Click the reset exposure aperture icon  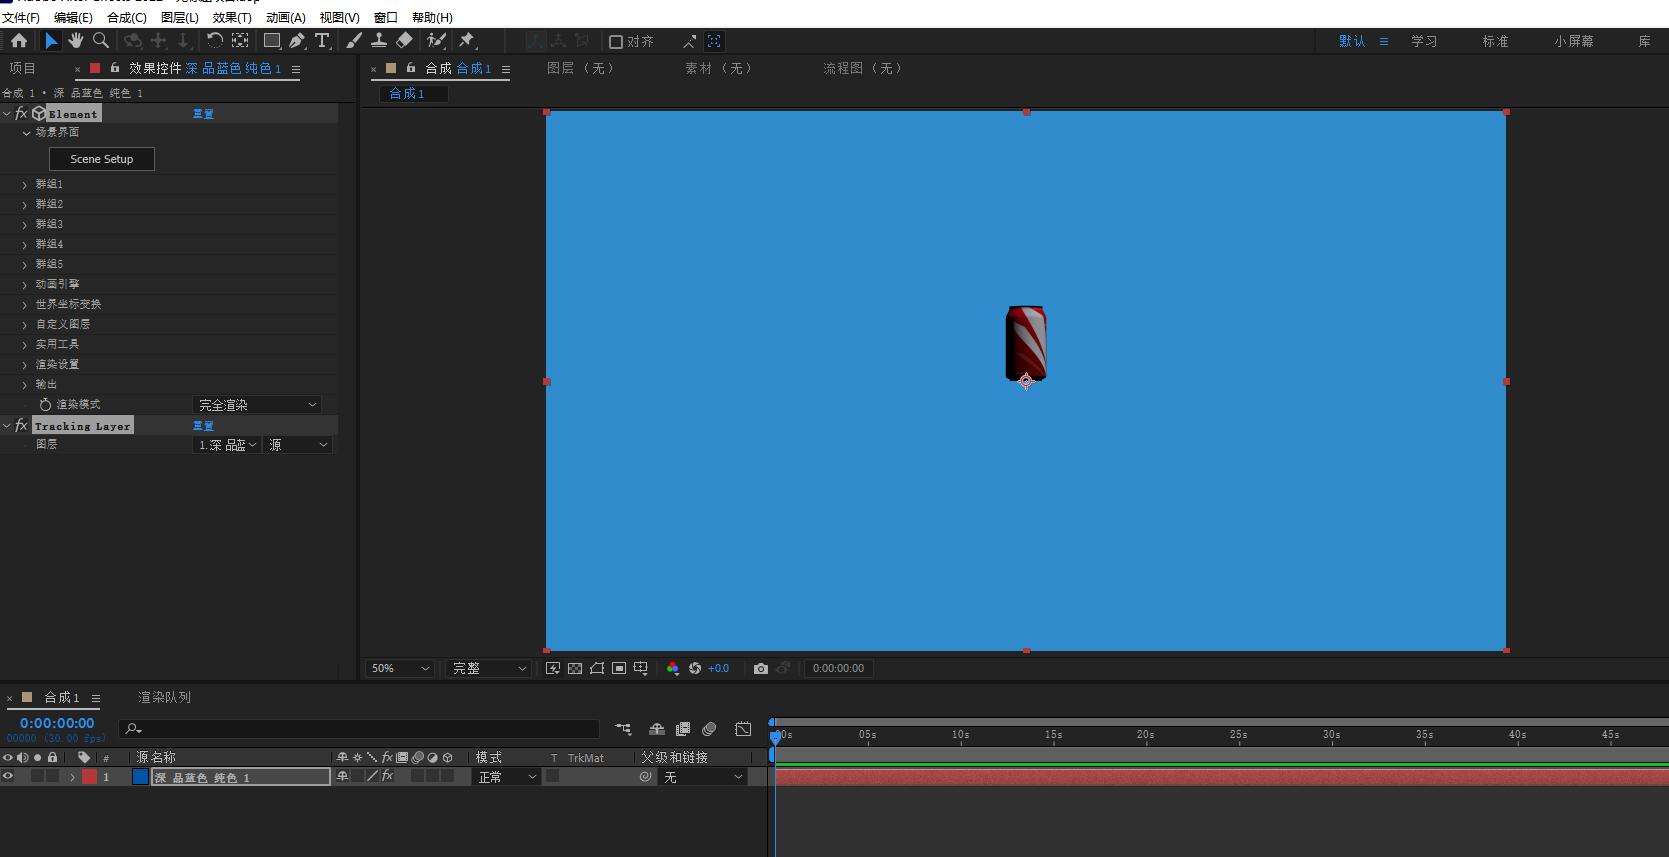pos(695,668)
